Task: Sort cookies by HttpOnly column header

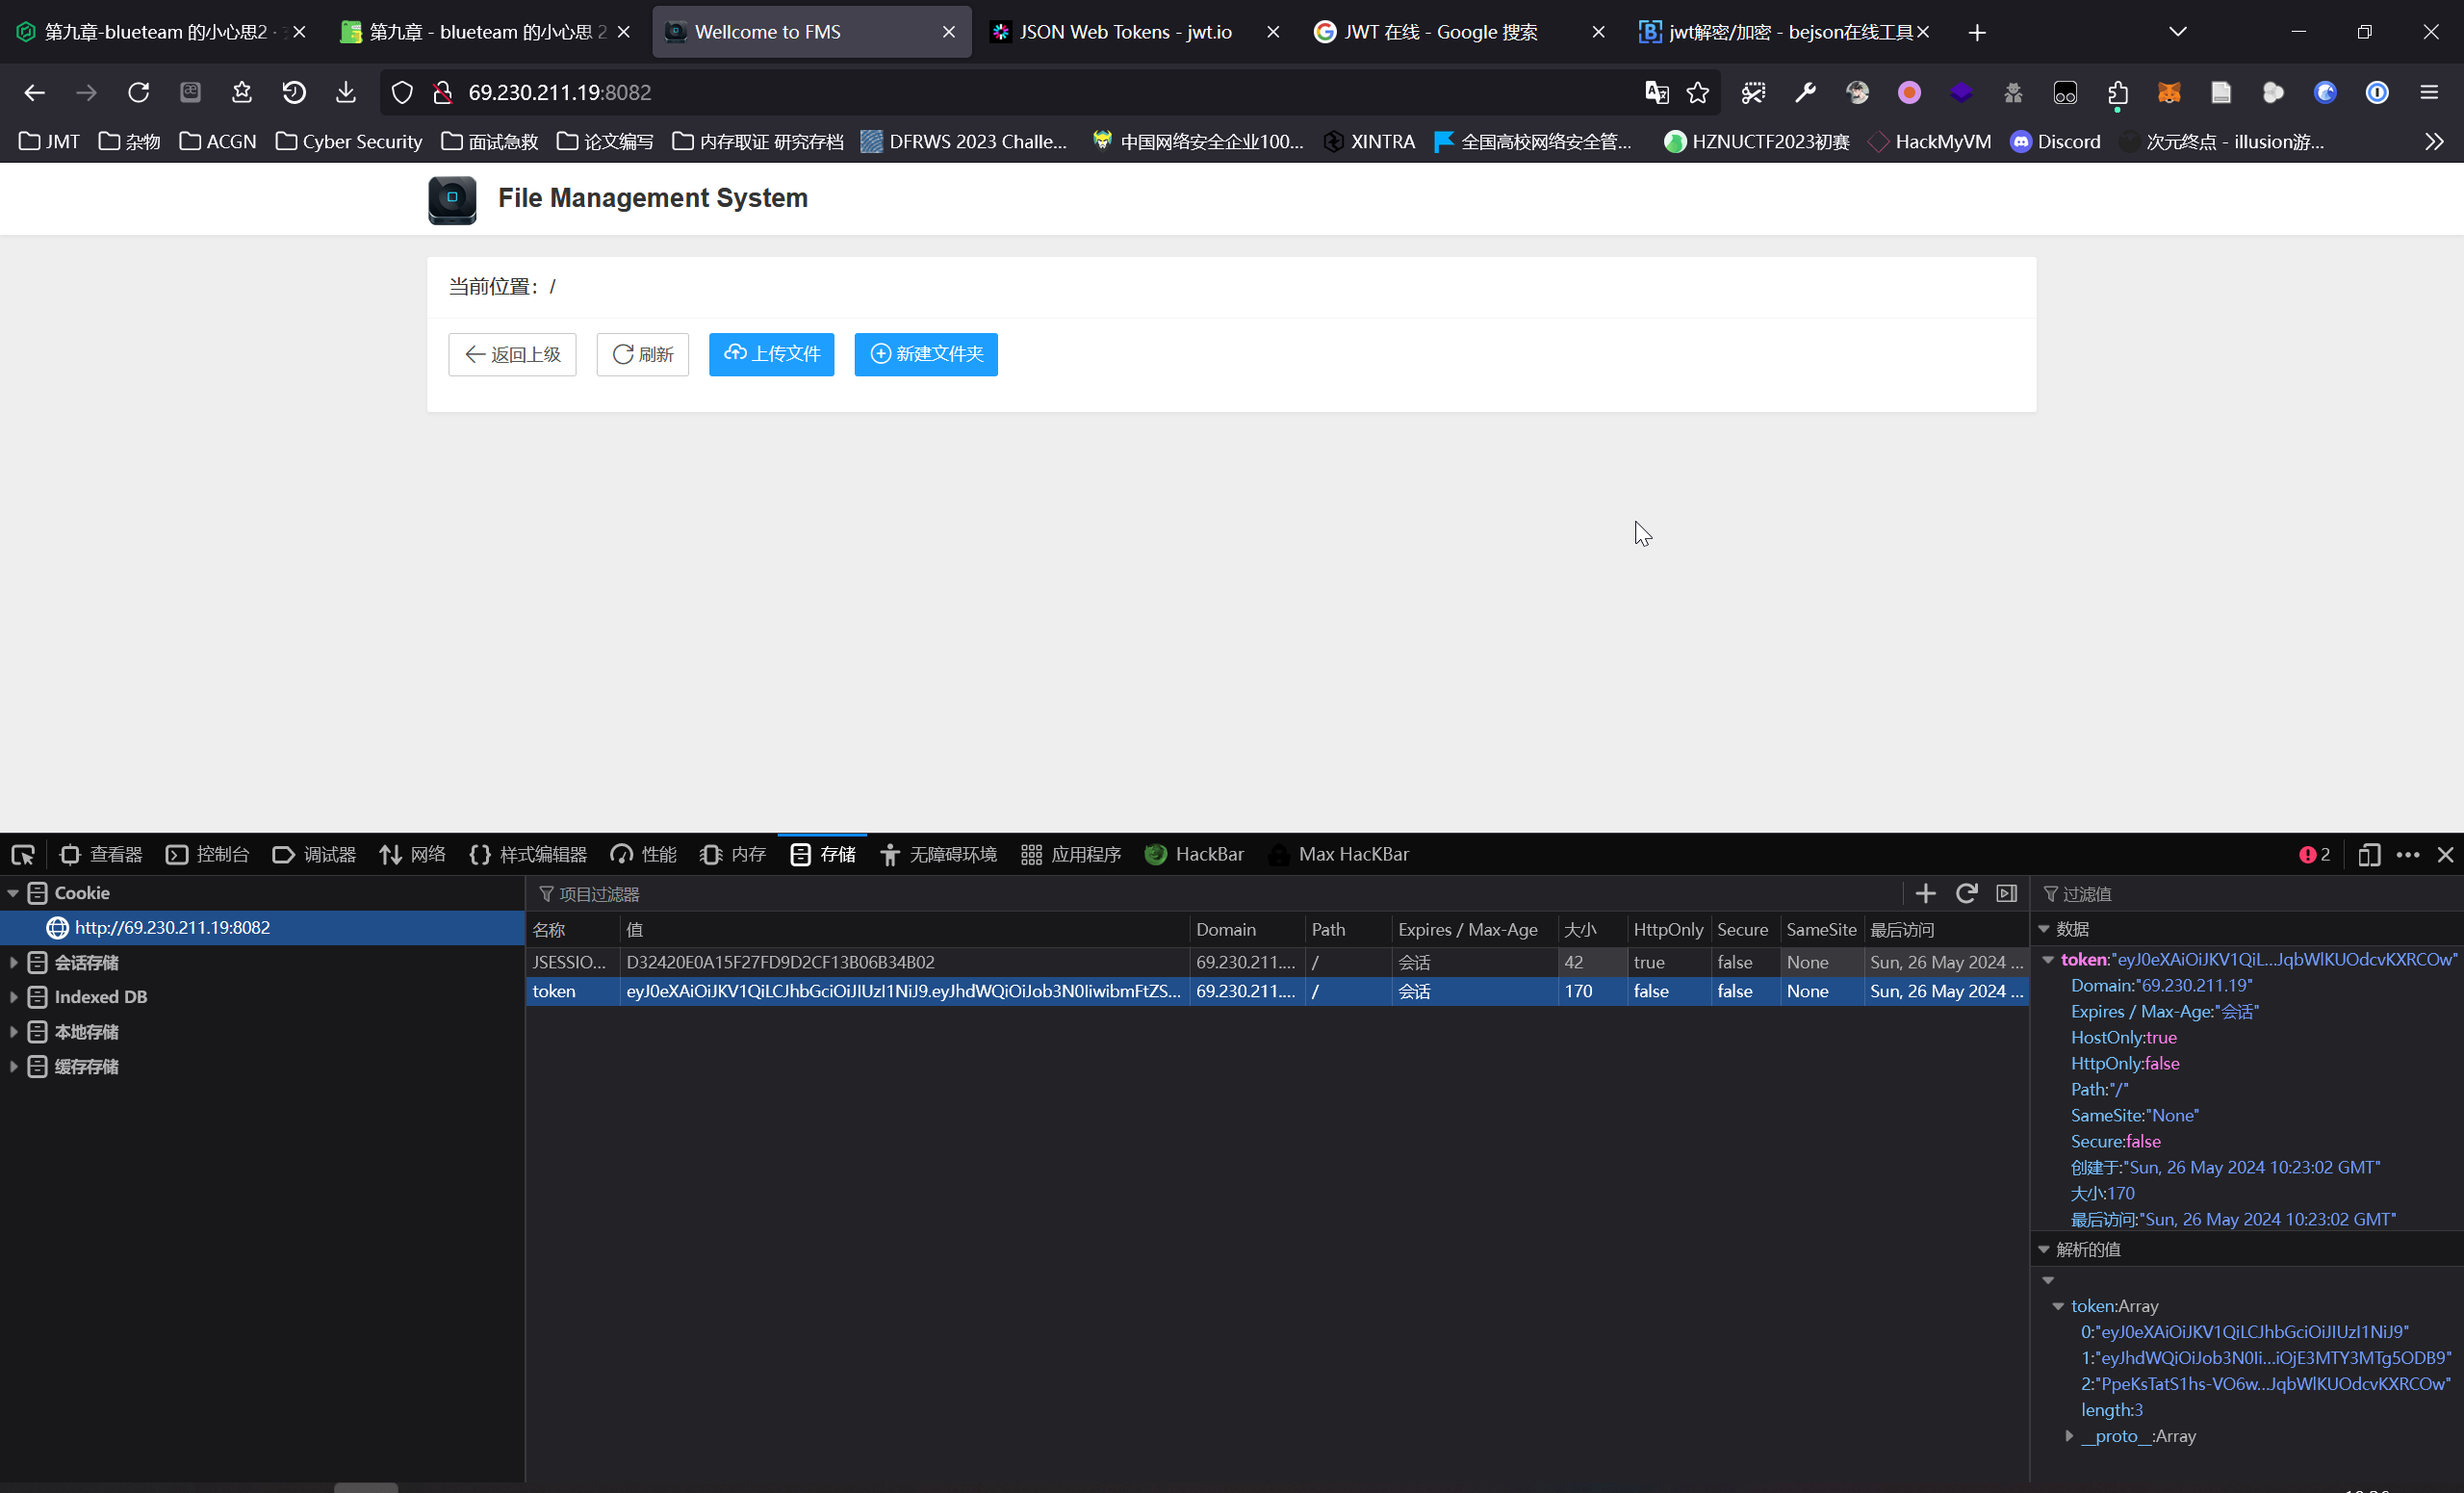Action: [1668, 930]
